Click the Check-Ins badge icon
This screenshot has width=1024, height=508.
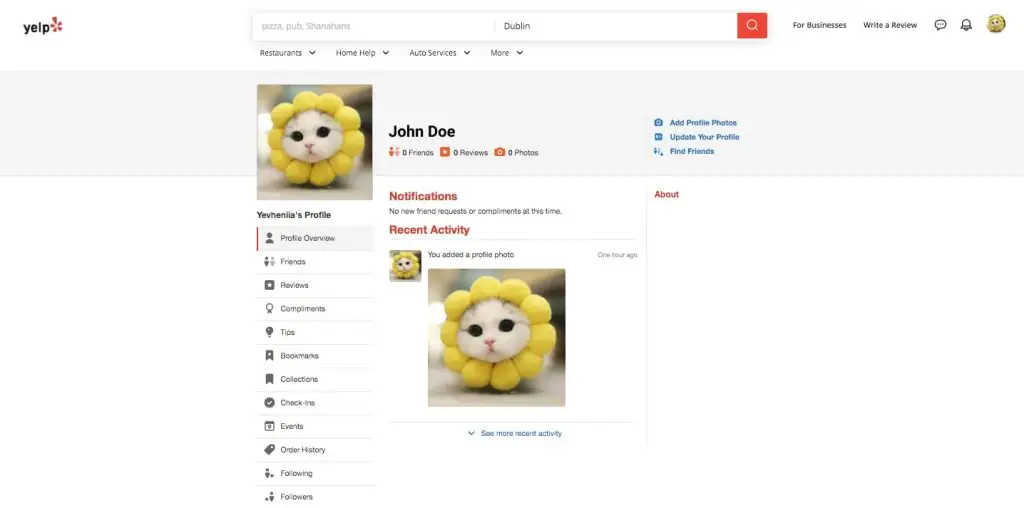[x=269, y=402]
